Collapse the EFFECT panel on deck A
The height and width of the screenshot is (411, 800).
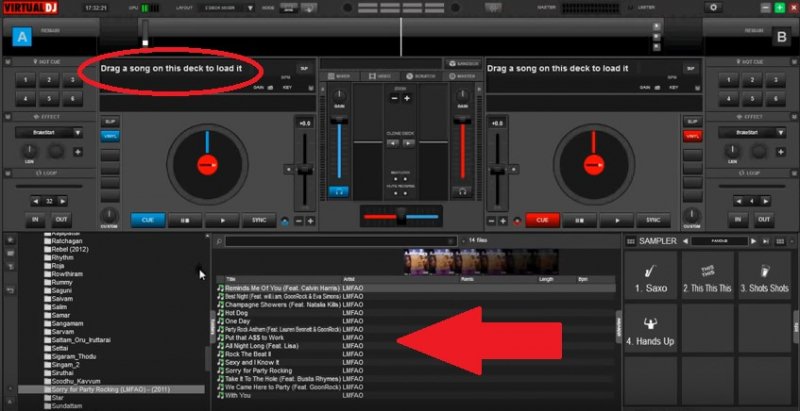tap(9, 117)
